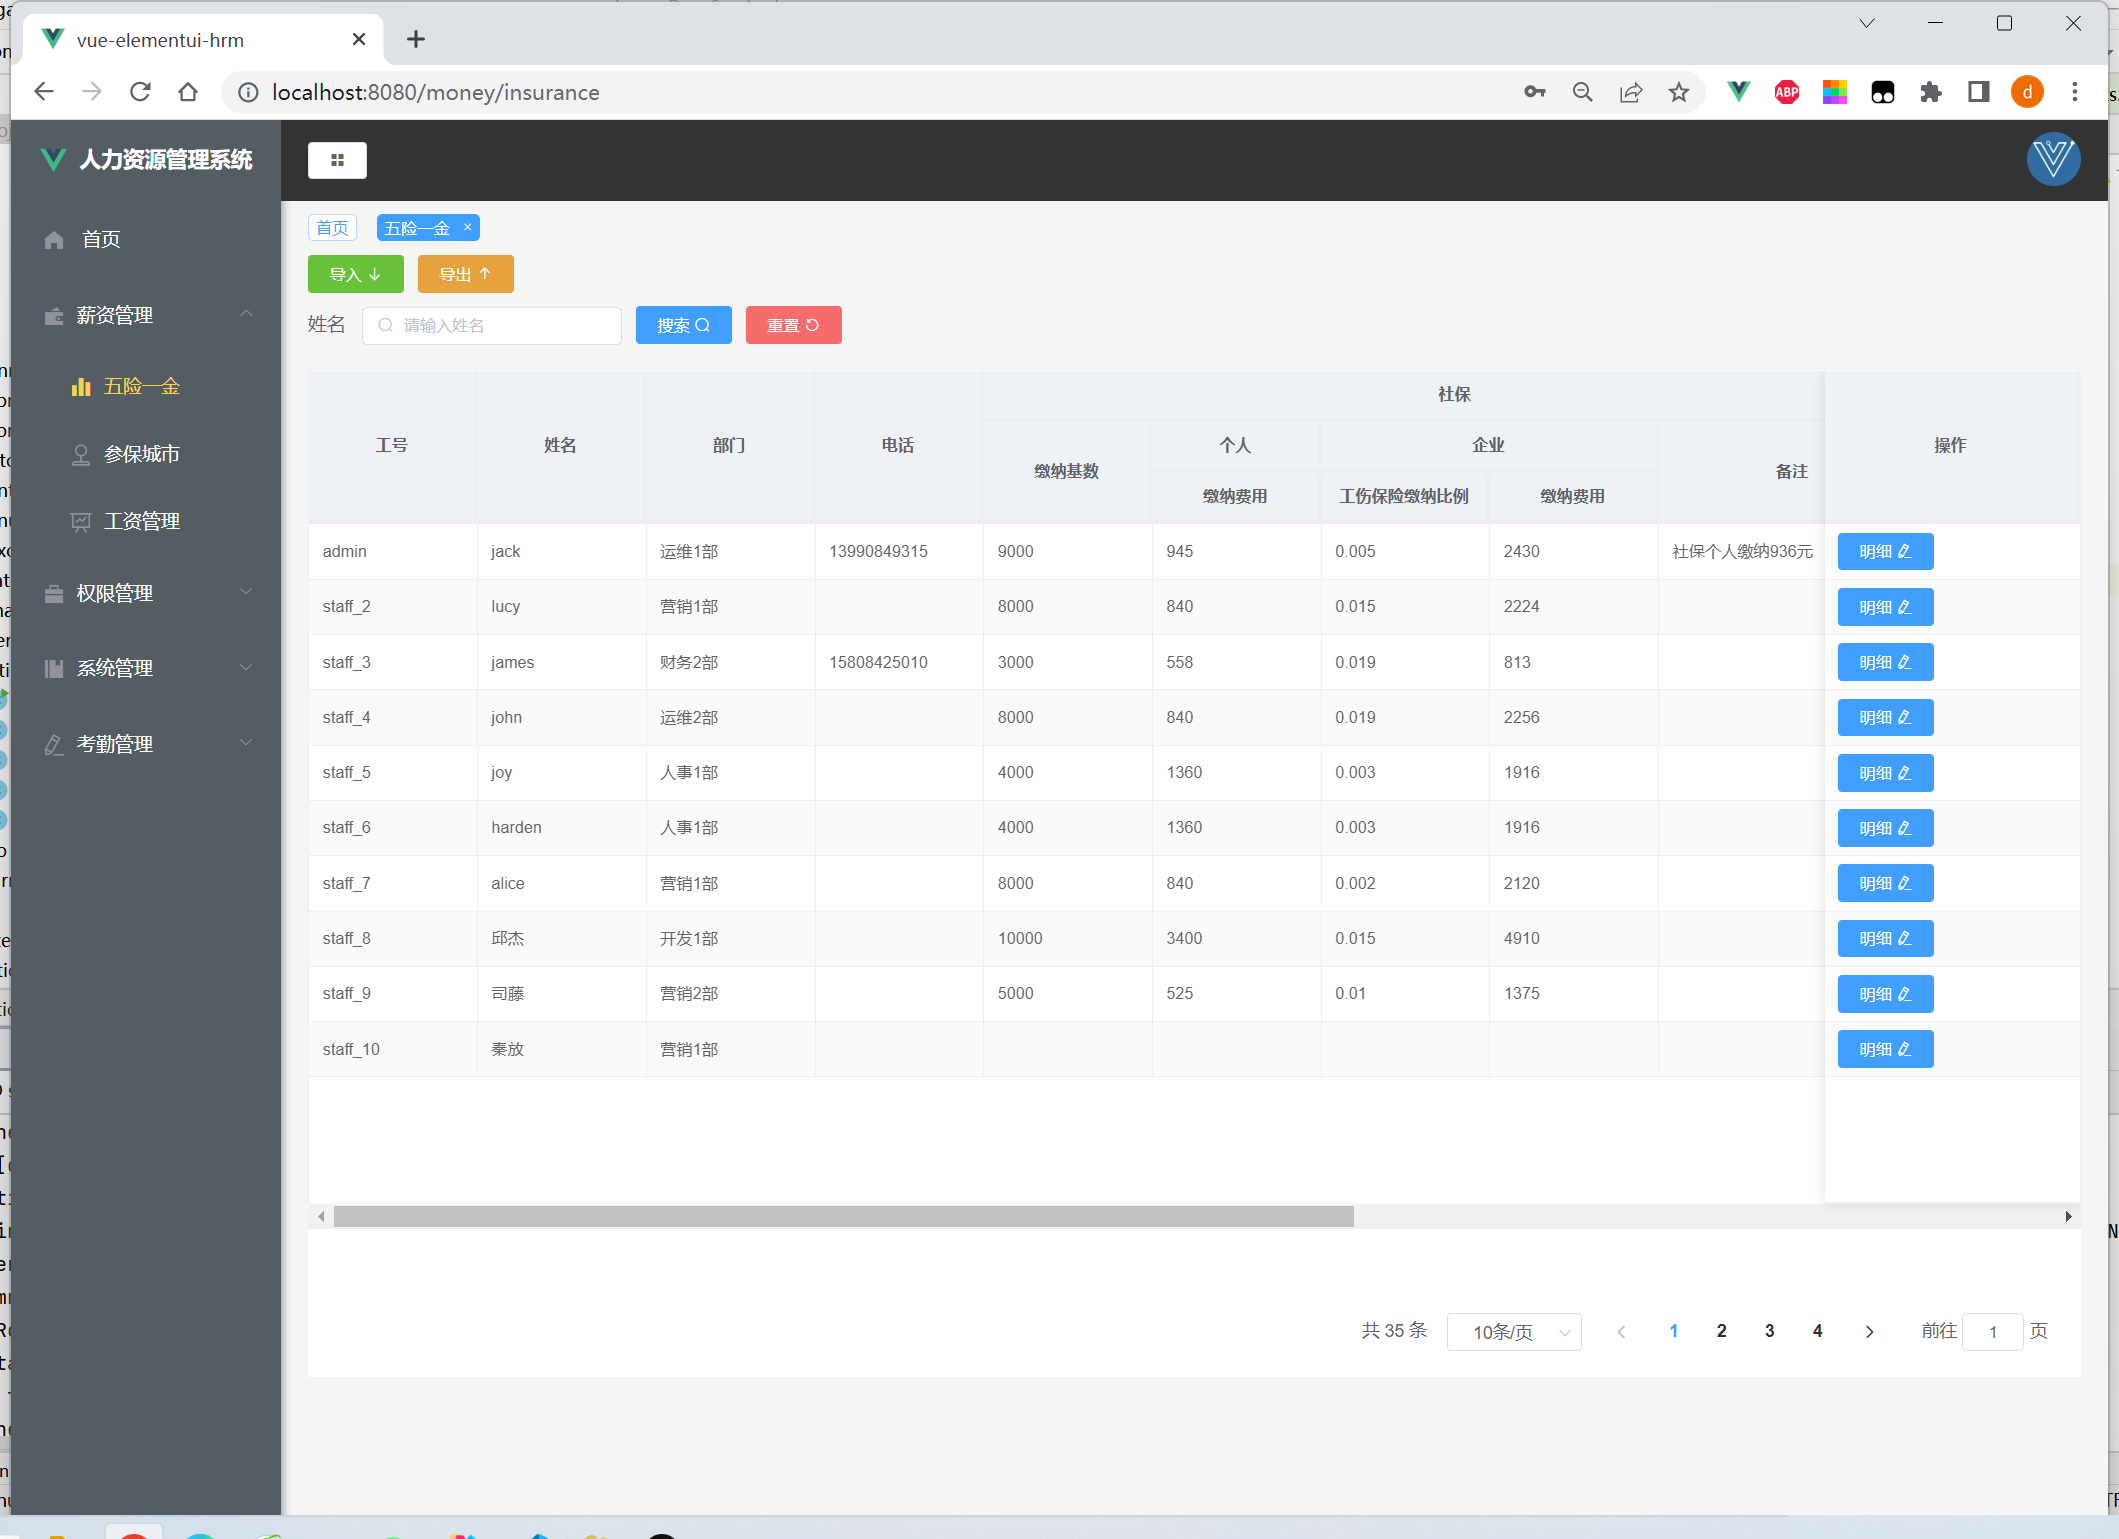2119x1539 pixels.
Task: Click the table horizontal scrollbar
Action: coord(843,1216)
